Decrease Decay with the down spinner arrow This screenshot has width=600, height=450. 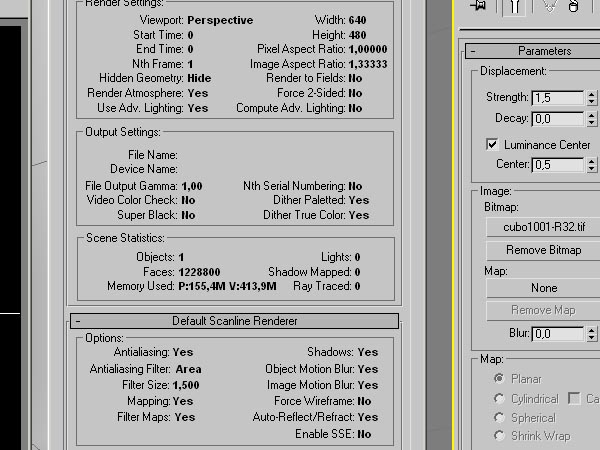592,123
